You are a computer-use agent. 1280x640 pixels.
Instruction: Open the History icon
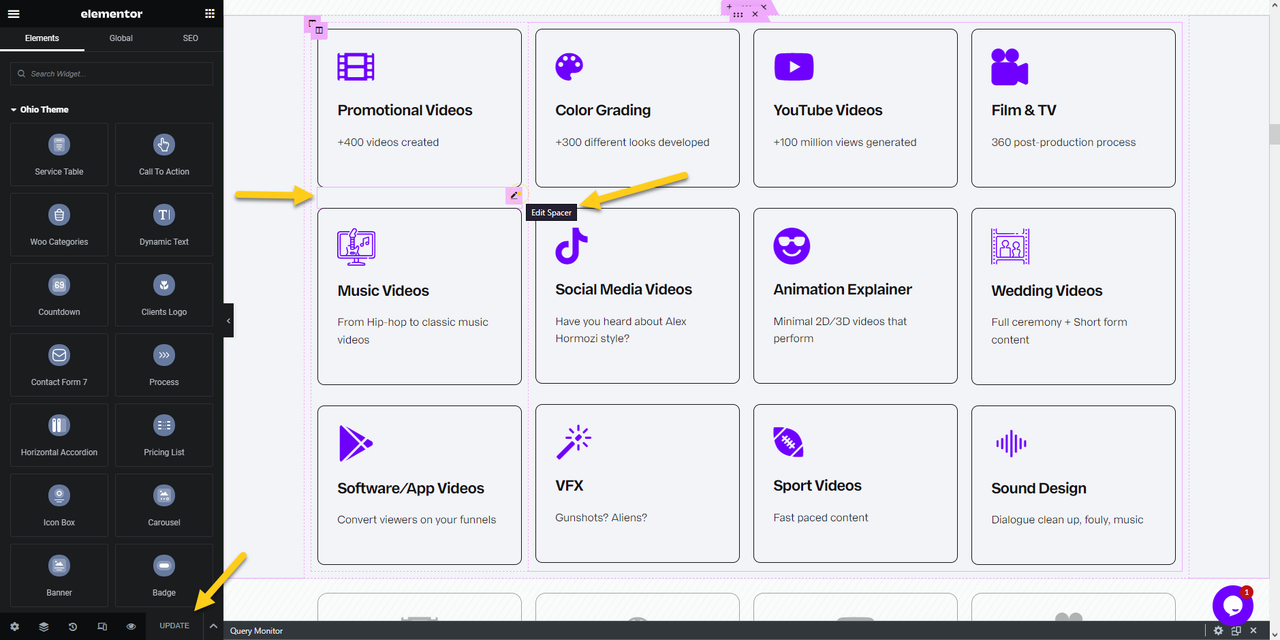pos(73,626)
